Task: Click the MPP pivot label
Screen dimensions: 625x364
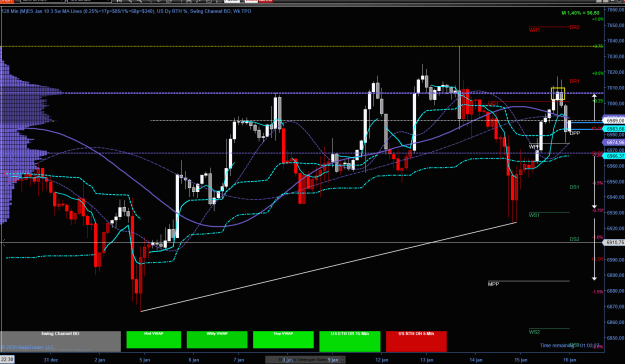Action: (493, 284)
